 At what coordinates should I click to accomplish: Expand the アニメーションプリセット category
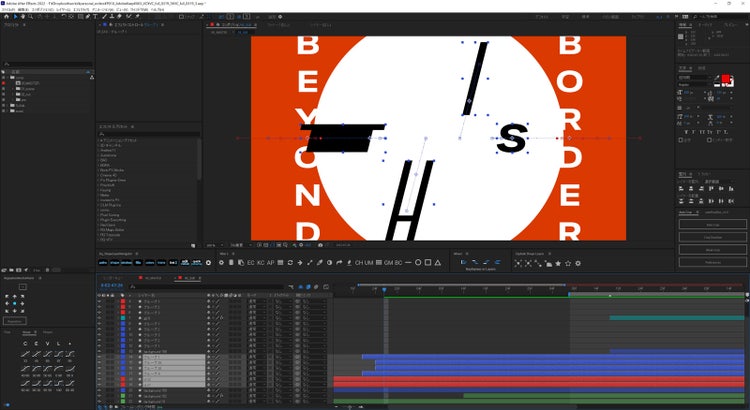pyautogui.click(x=98, y=140)
